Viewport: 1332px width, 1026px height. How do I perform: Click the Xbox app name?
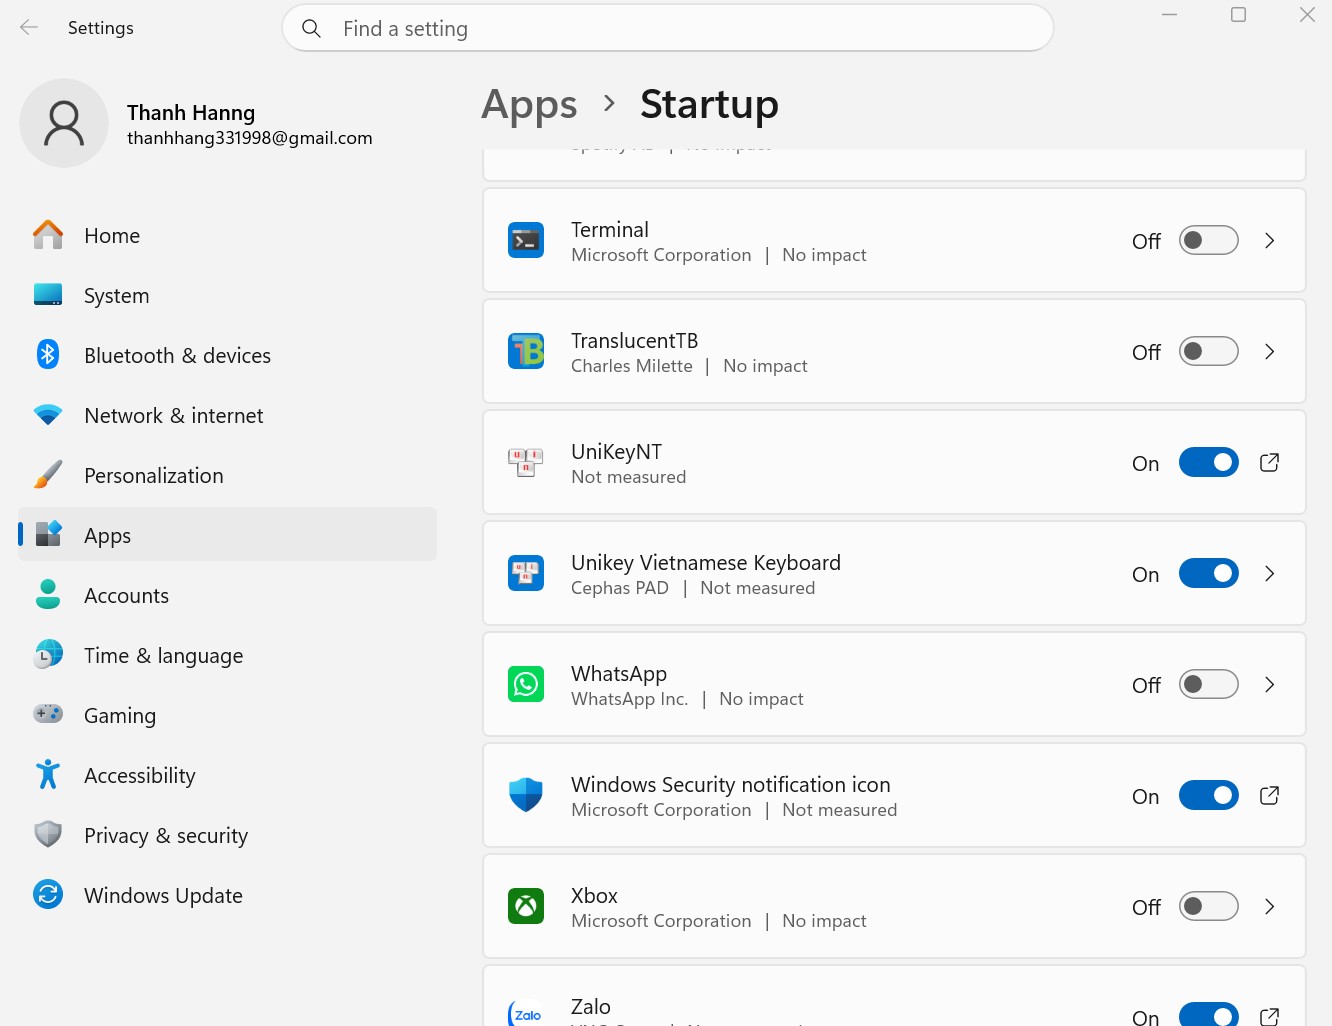pos(594,895)
